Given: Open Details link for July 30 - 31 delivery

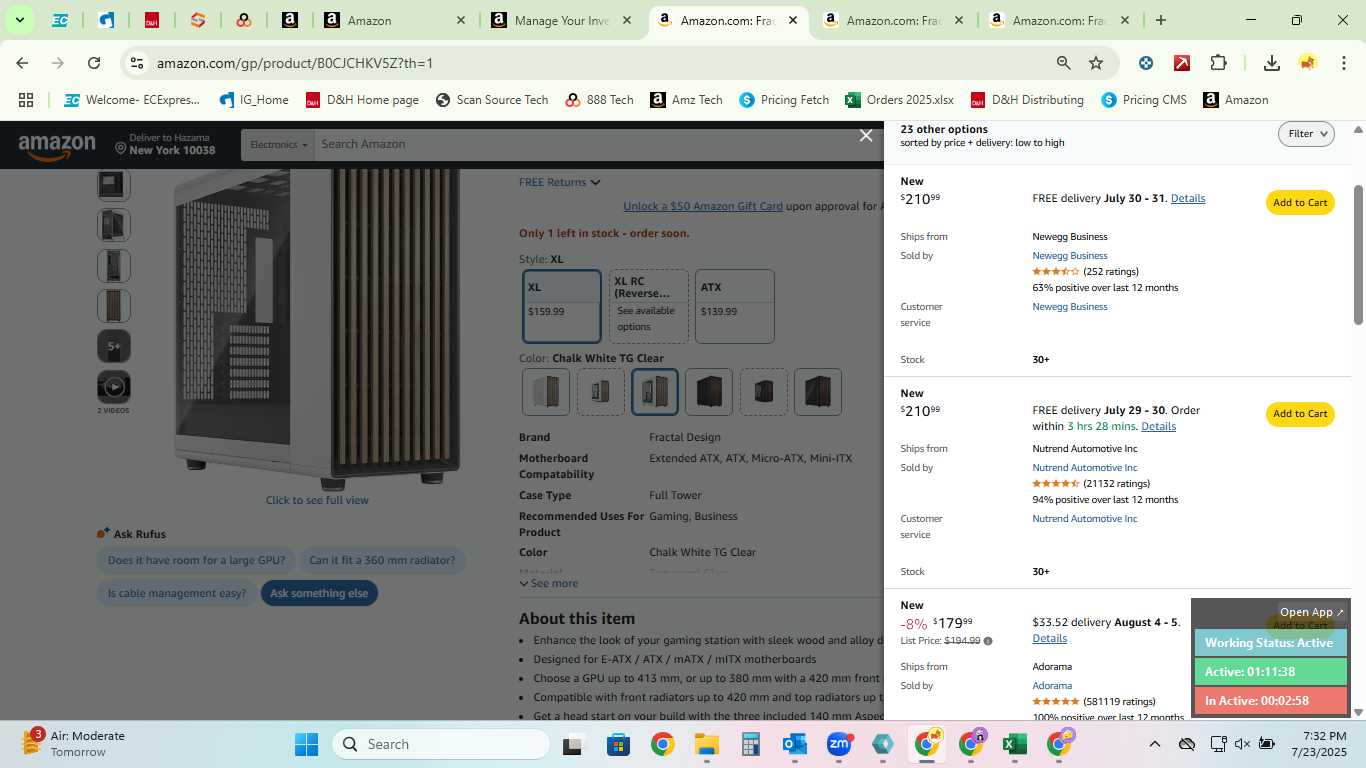Looking at the screenshot, I should [x=1187, y=198].
